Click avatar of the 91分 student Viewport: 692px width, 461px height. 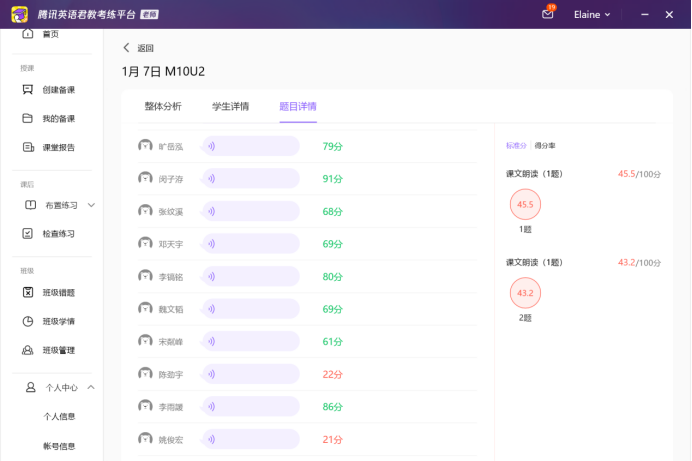pos(145,178)
